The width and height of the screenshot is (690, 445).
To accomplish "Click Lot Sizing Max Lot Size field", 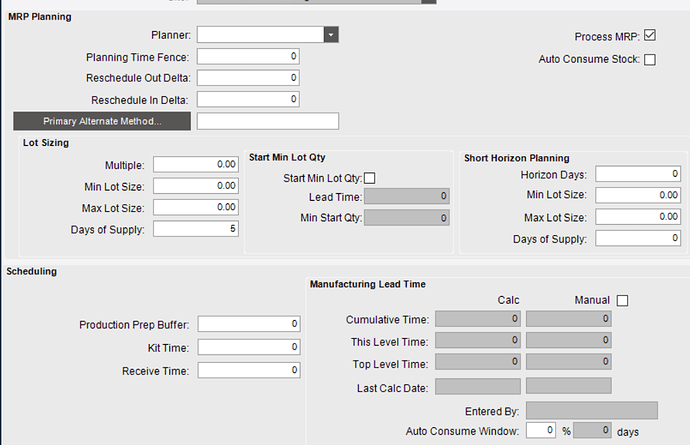I will point(196,207).
